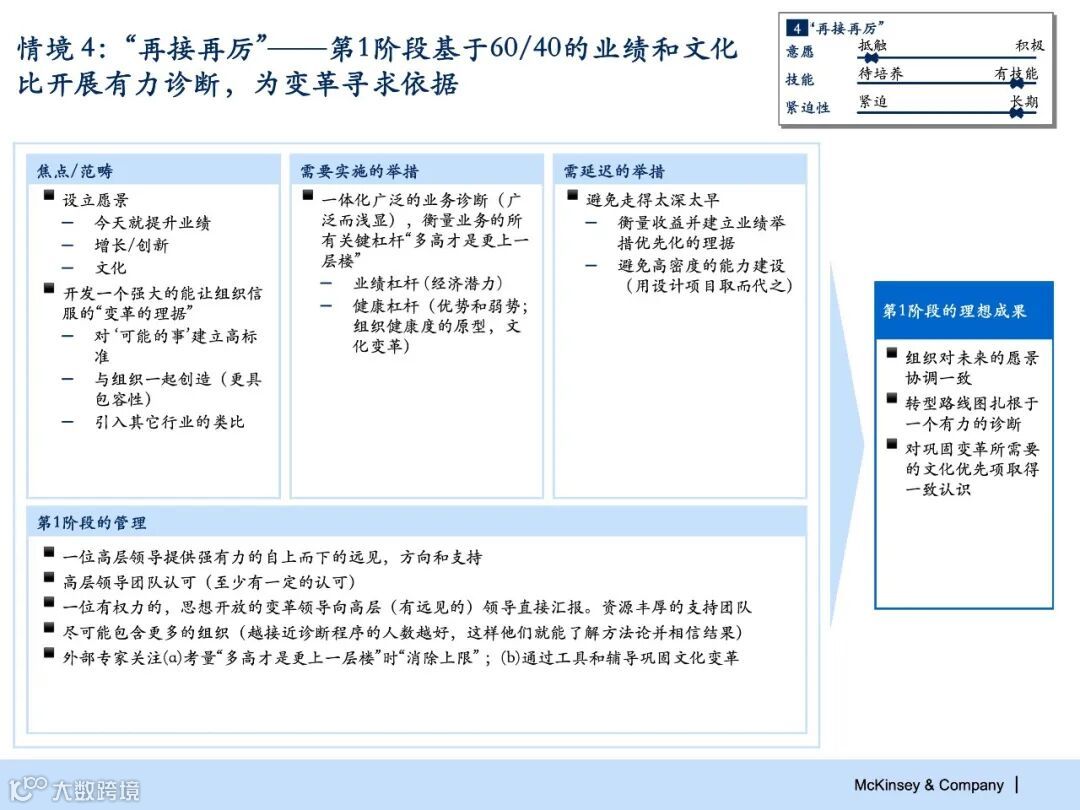Click the blue '第1阶段的理想成果' header box
The height and width of the screenshot is (810, 1080).
[x=964, y=311]
